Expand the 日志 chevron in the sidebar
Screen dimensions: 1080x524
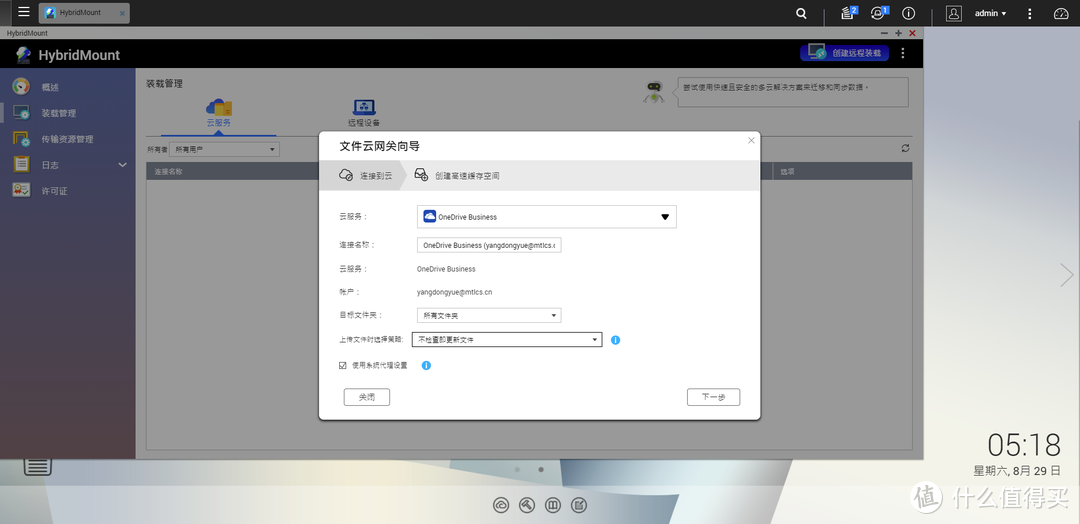tap(123, 165)
